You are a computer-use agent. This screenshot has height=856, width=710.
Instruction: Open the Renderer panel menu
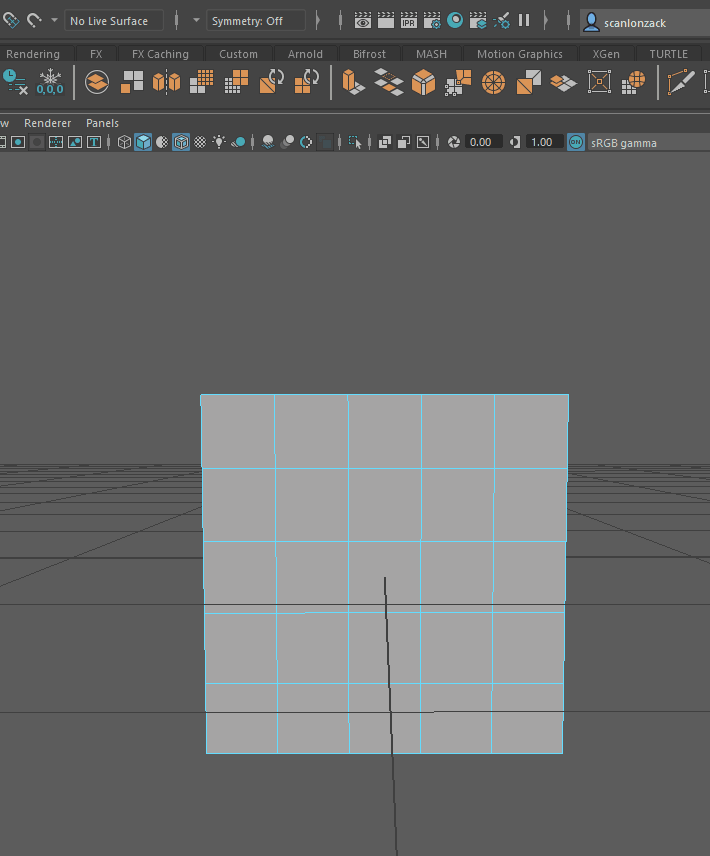click(47, 123)
